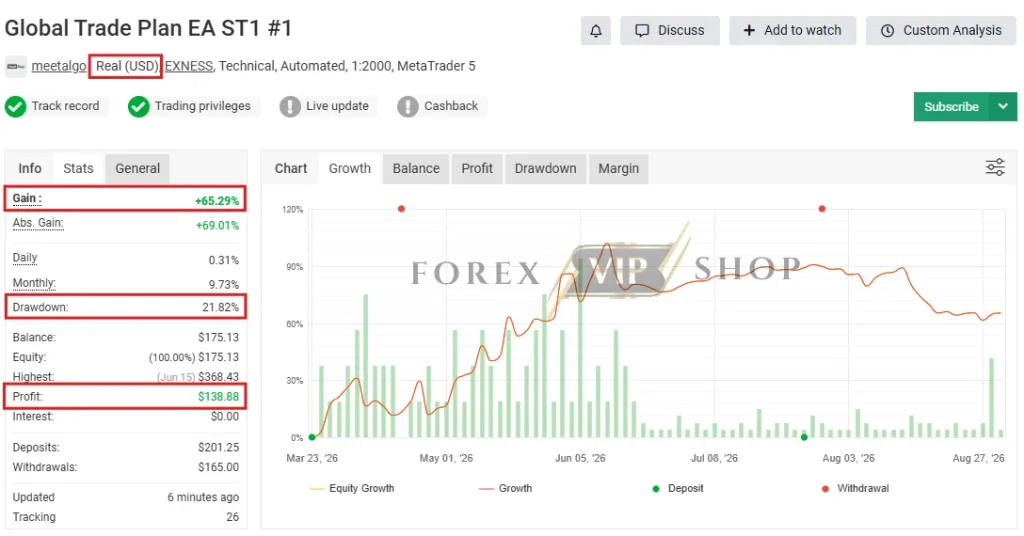Open the chart settings sliders icon
Viewport: 1024px width, 536px height.
[995, 168]
